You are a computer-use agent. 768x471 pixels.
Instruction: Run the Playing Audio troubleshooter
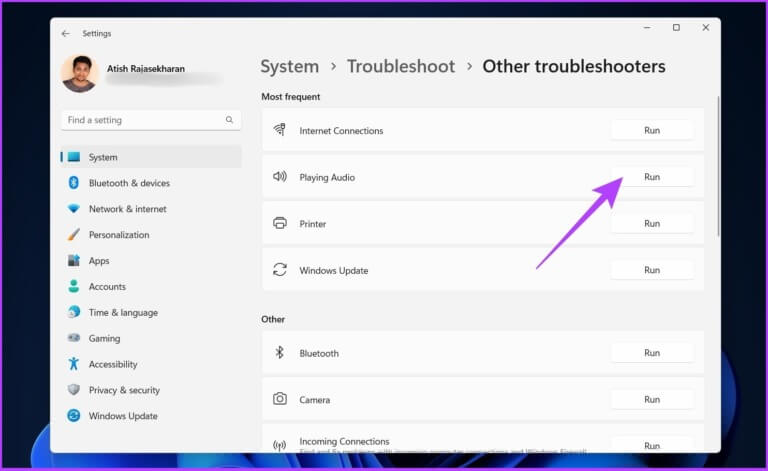click(x=651, y=177)
